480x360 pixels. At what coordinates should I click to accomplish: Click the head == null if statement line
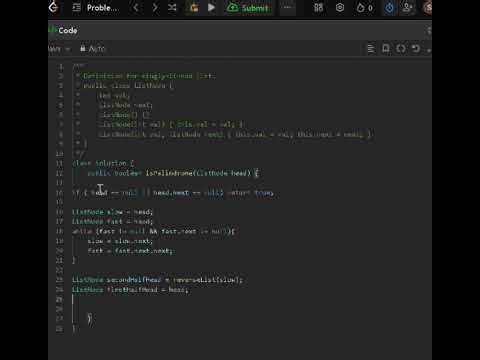[173, 193]
